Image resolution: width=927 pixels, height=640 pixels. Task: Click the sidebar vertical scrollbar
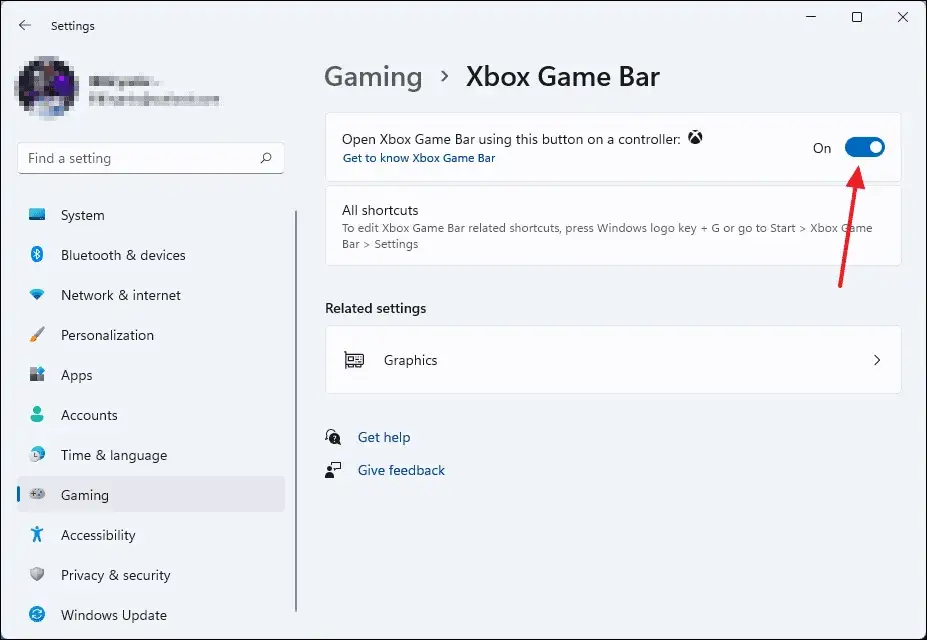(296, 411)
